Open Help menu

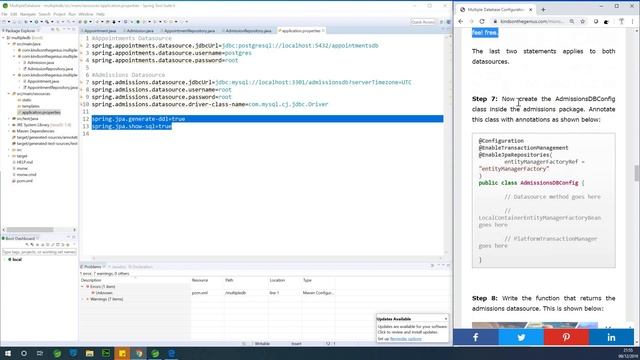point(100,14)
